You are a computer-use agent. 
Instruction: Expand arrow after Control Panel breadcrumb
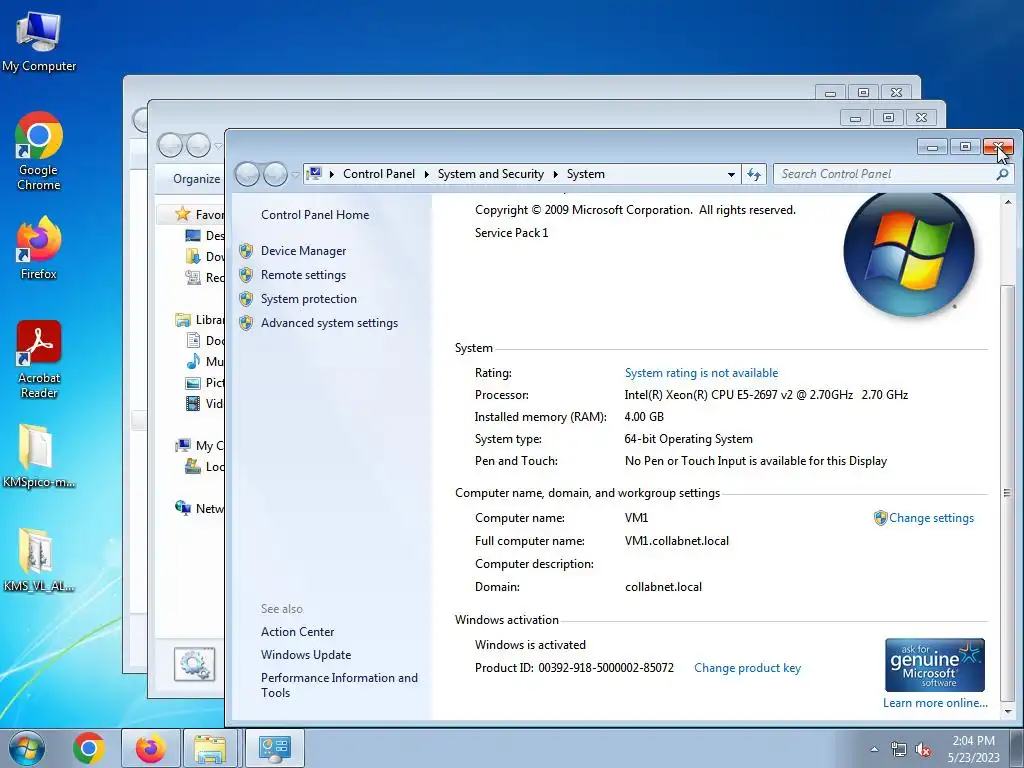pyautogui.click(x=426, y=174)
